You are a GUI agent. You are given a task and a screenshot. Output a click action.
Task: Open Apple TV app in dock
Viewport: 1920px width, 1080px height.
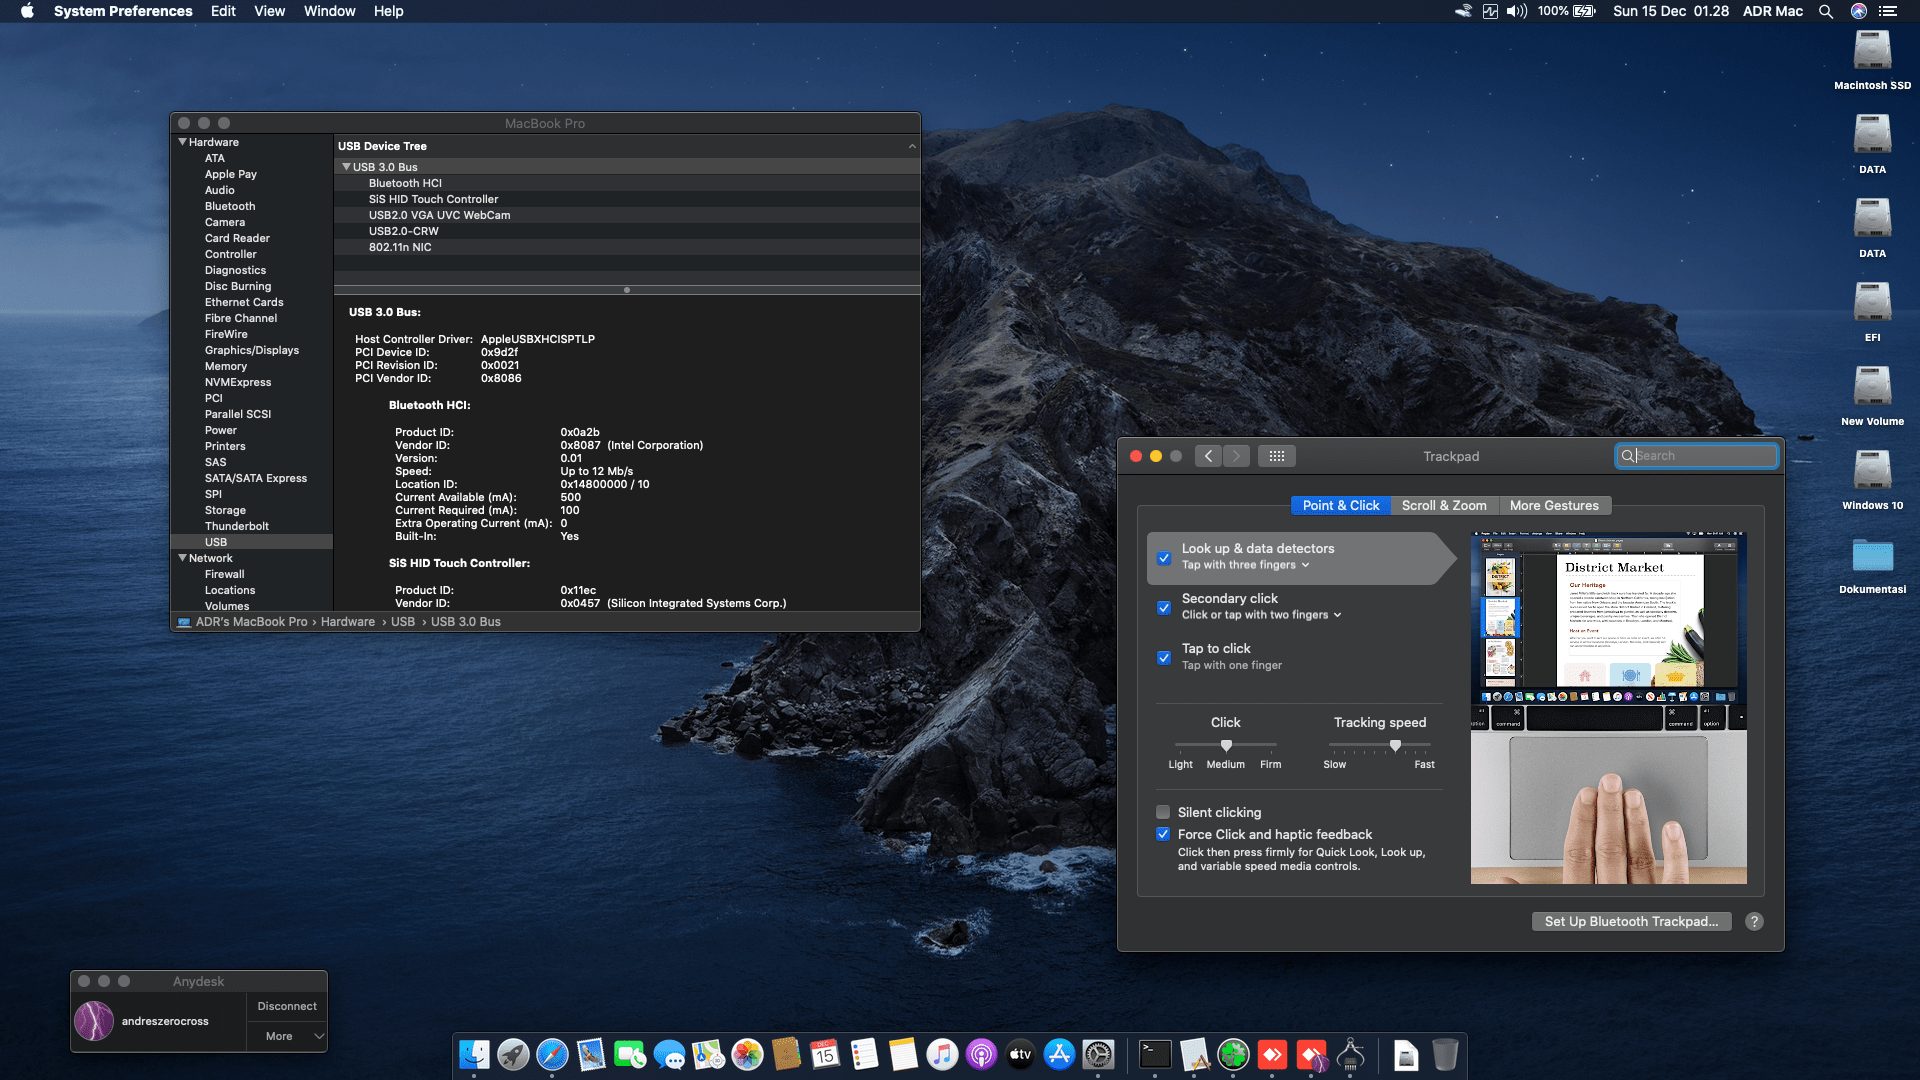click(x=1020, y=1054)
